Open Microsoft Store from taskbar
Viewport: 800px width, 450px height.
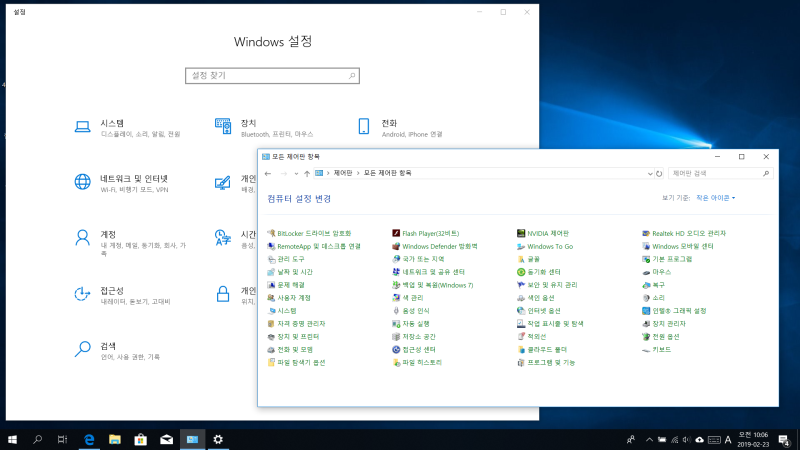(140, 439)
